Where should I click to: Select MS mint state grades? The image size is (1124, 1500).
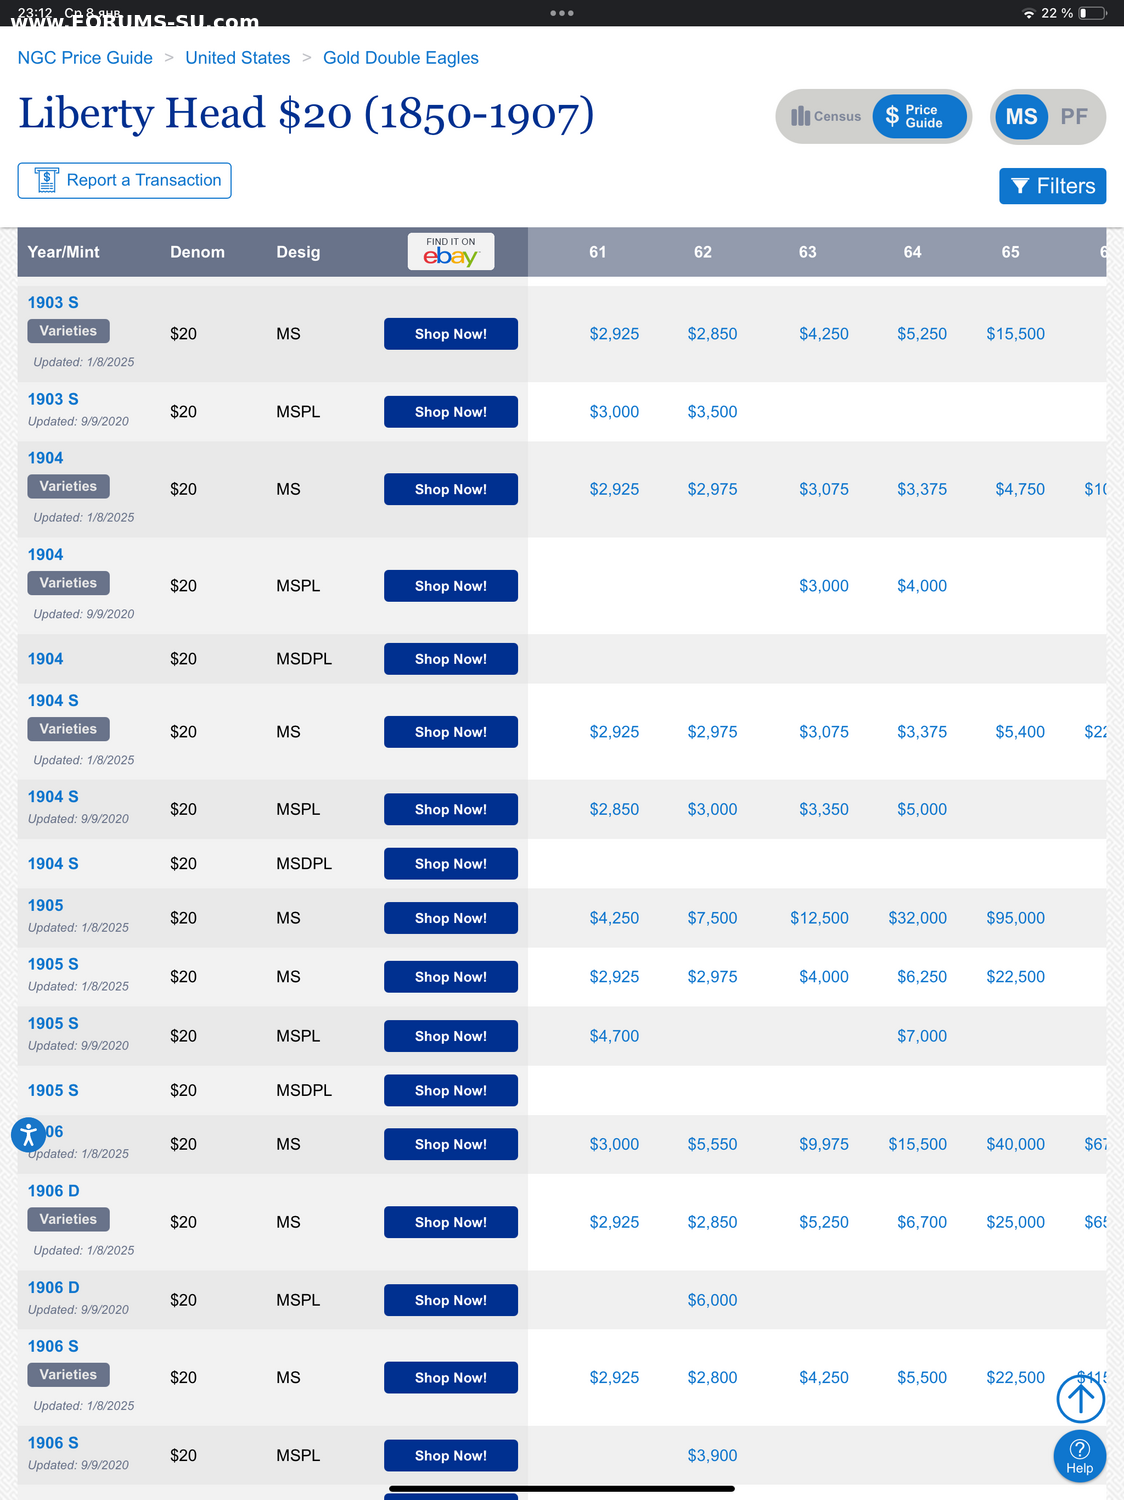[1021, 117]
